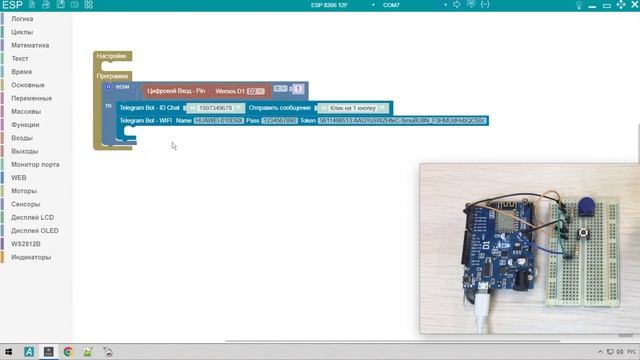
Task: Open the Математика block category
Action: coord(30,45)
